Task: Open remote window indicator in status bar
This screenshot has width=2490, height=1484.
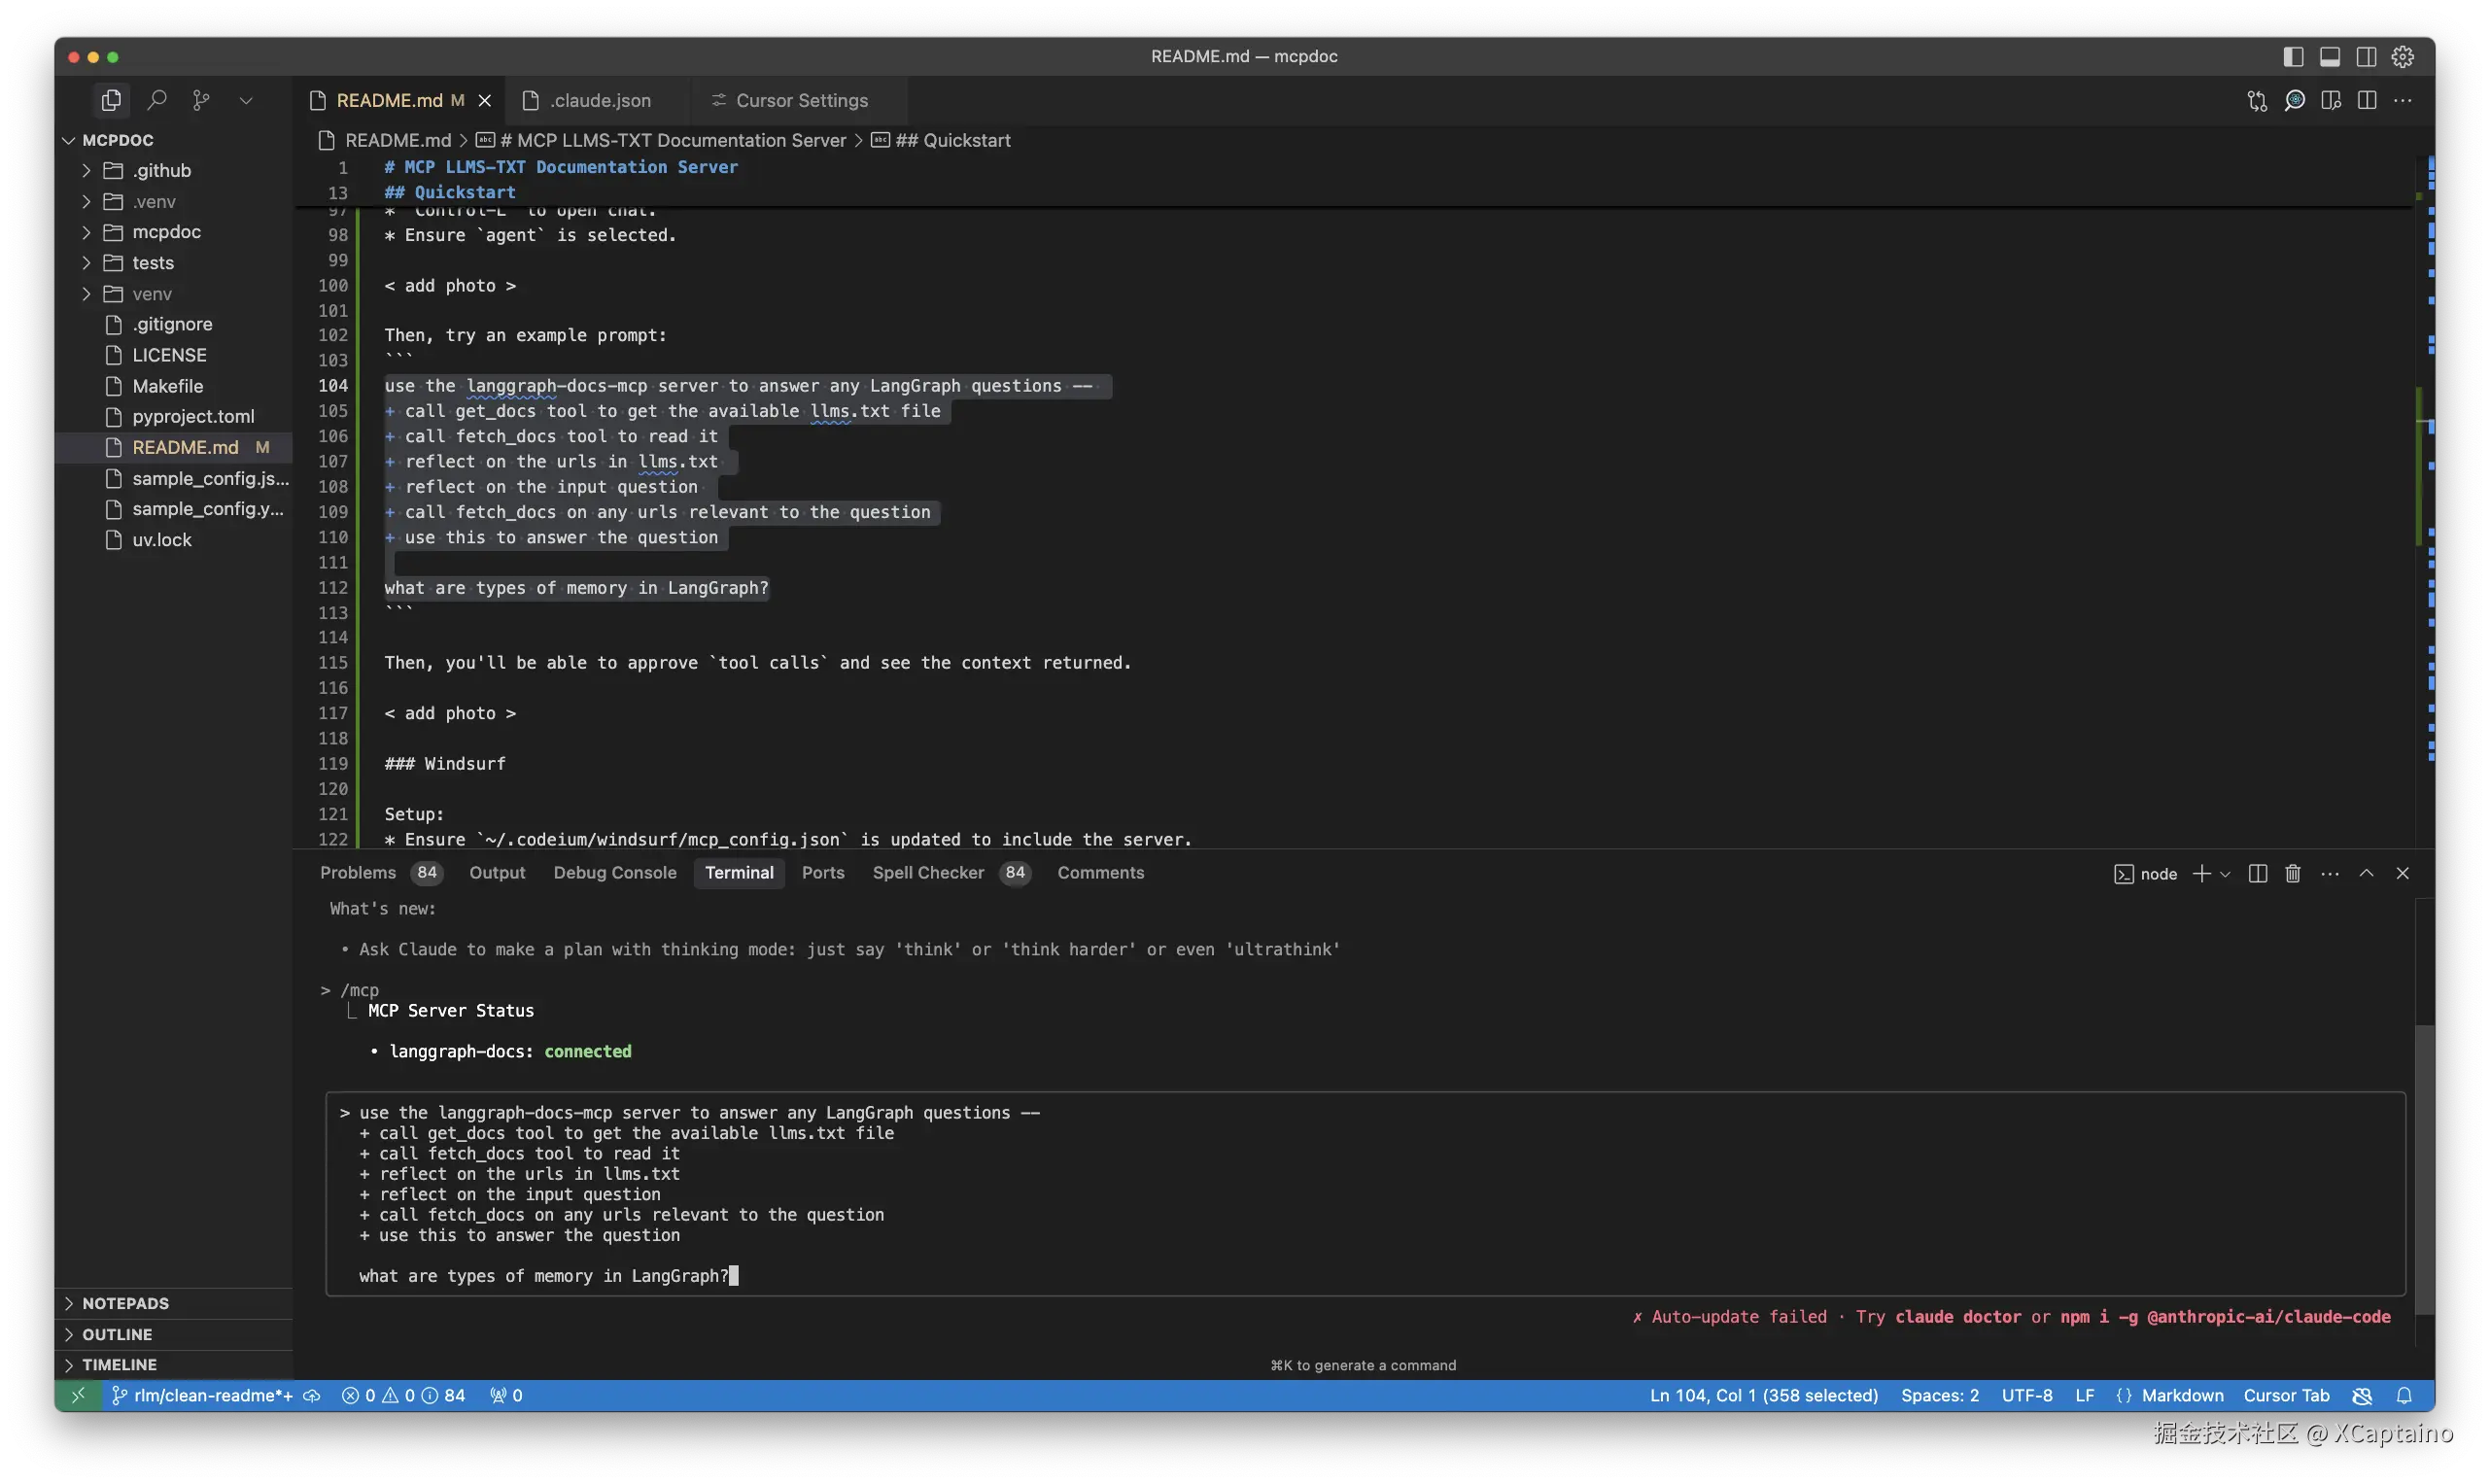Action: tap(77, 1396)
